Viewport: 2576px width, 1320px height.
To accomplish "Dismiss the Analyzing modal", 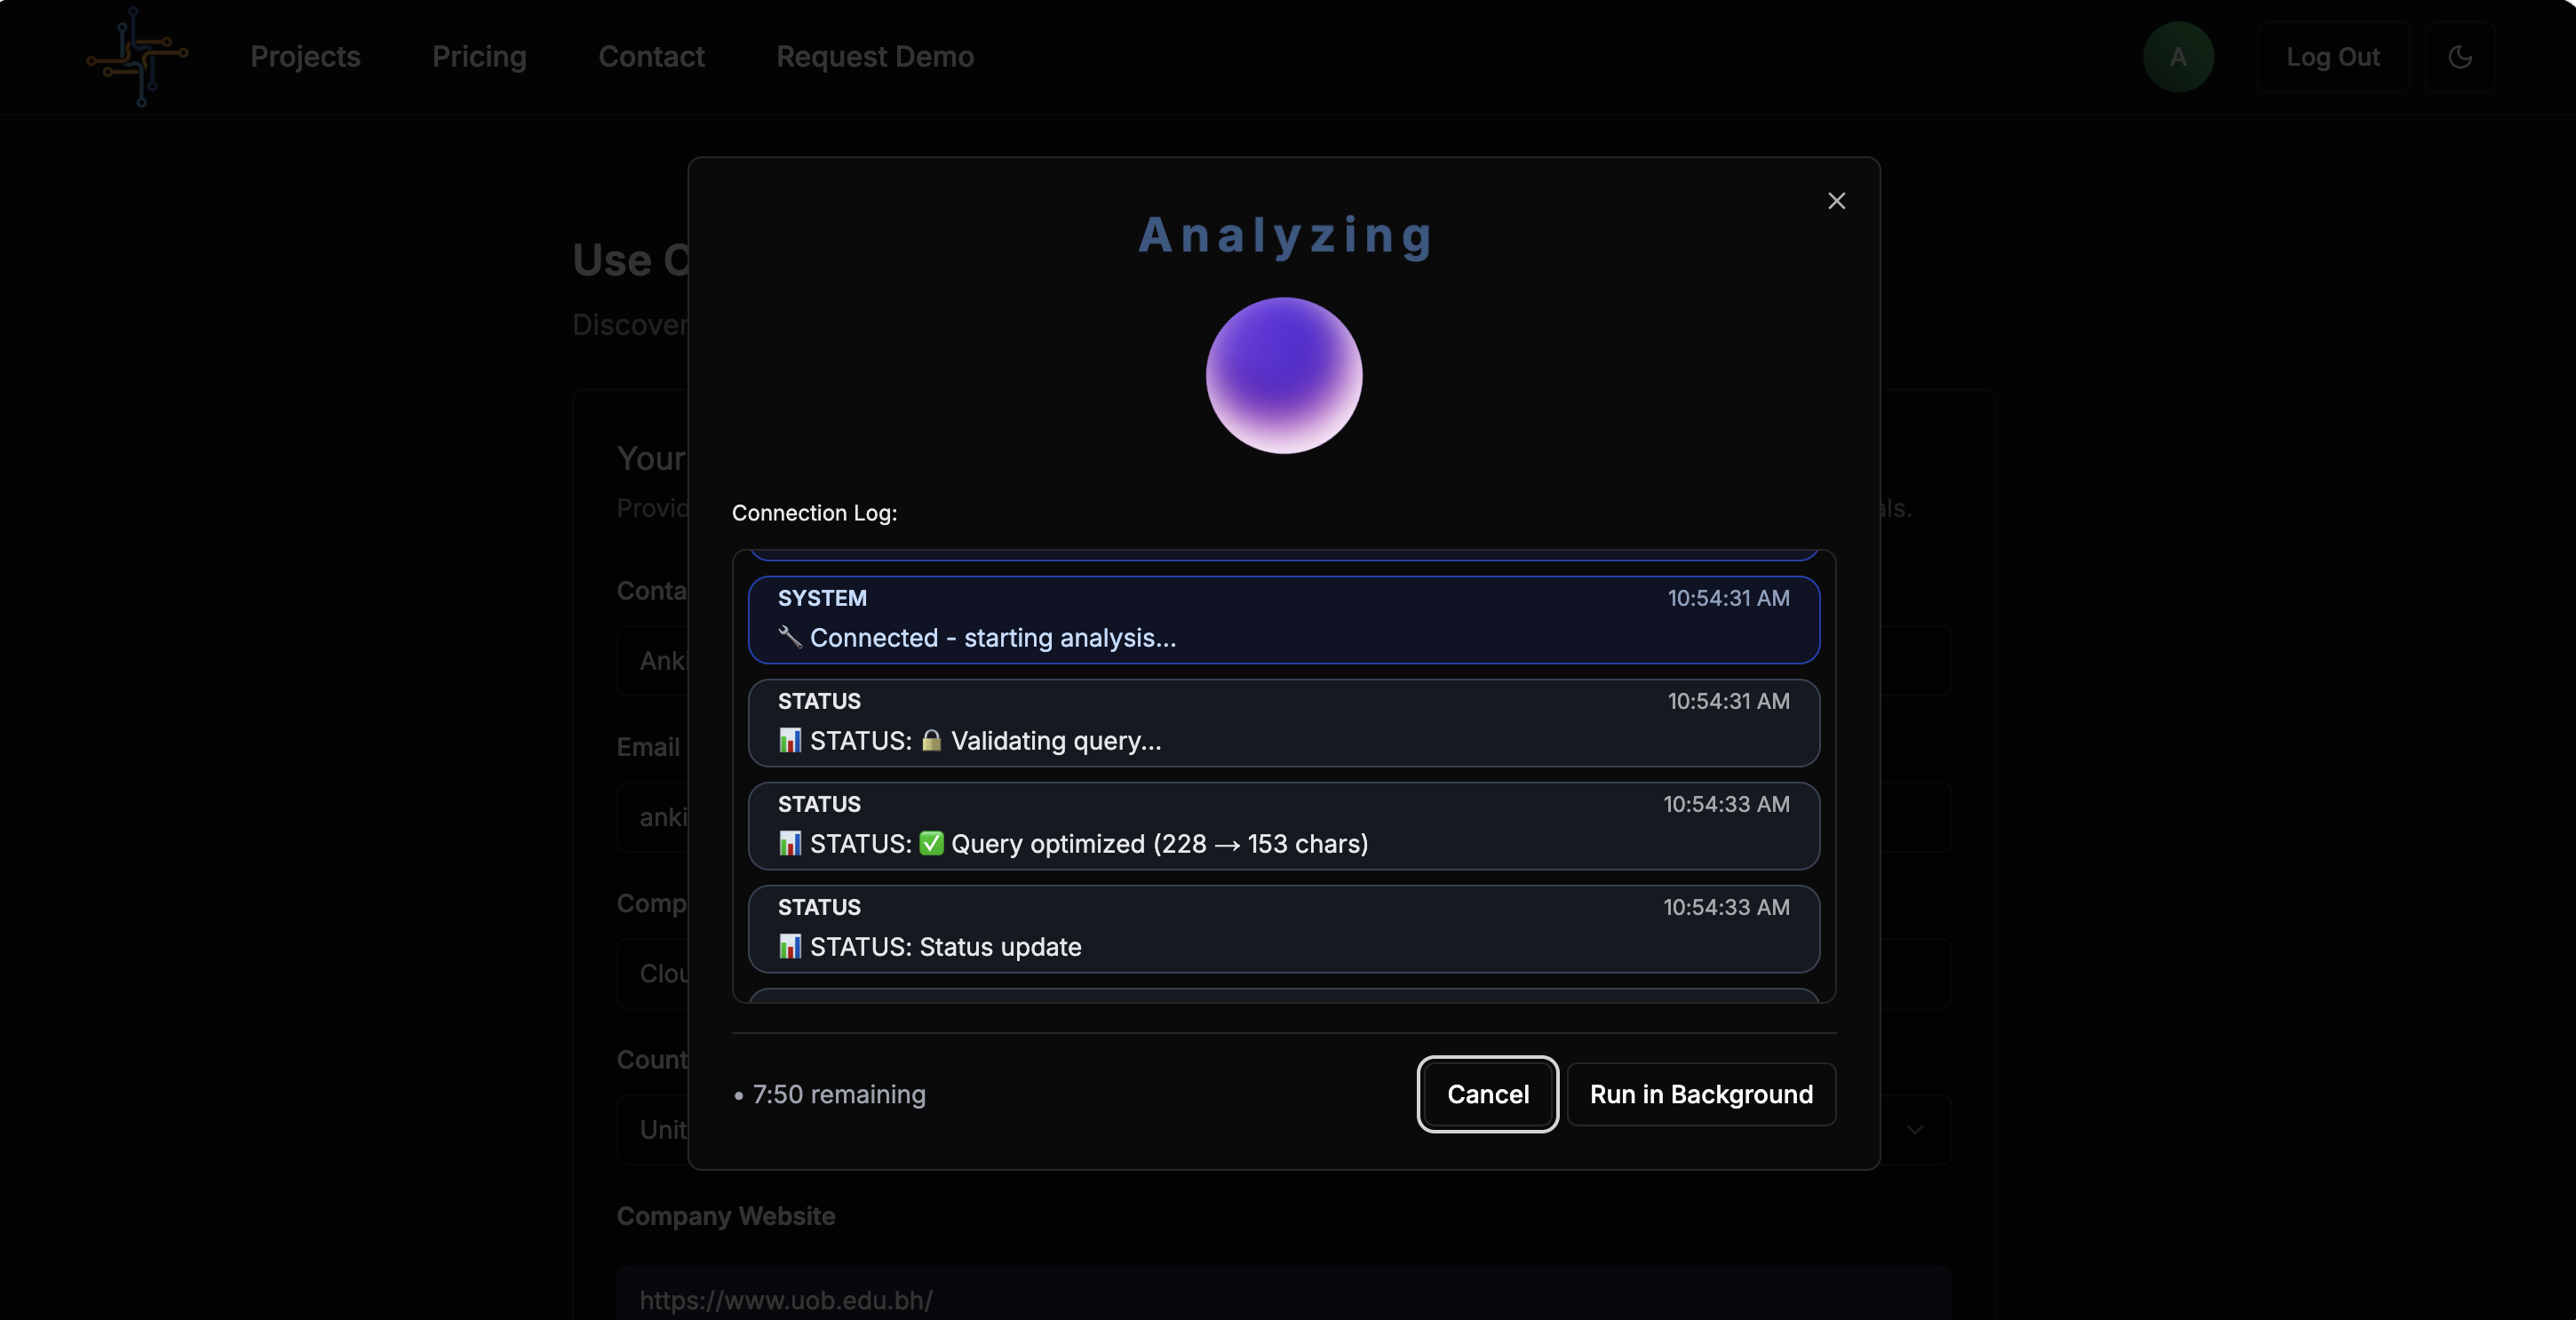I will 1836,201.
